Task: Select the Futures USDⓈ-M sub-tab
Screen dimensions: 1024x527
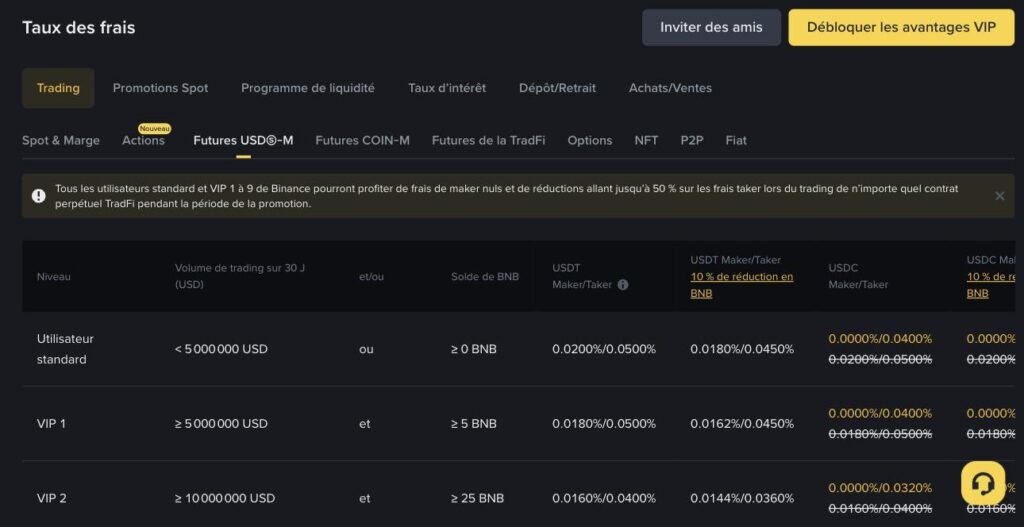Action: click(x=243, y=140)
